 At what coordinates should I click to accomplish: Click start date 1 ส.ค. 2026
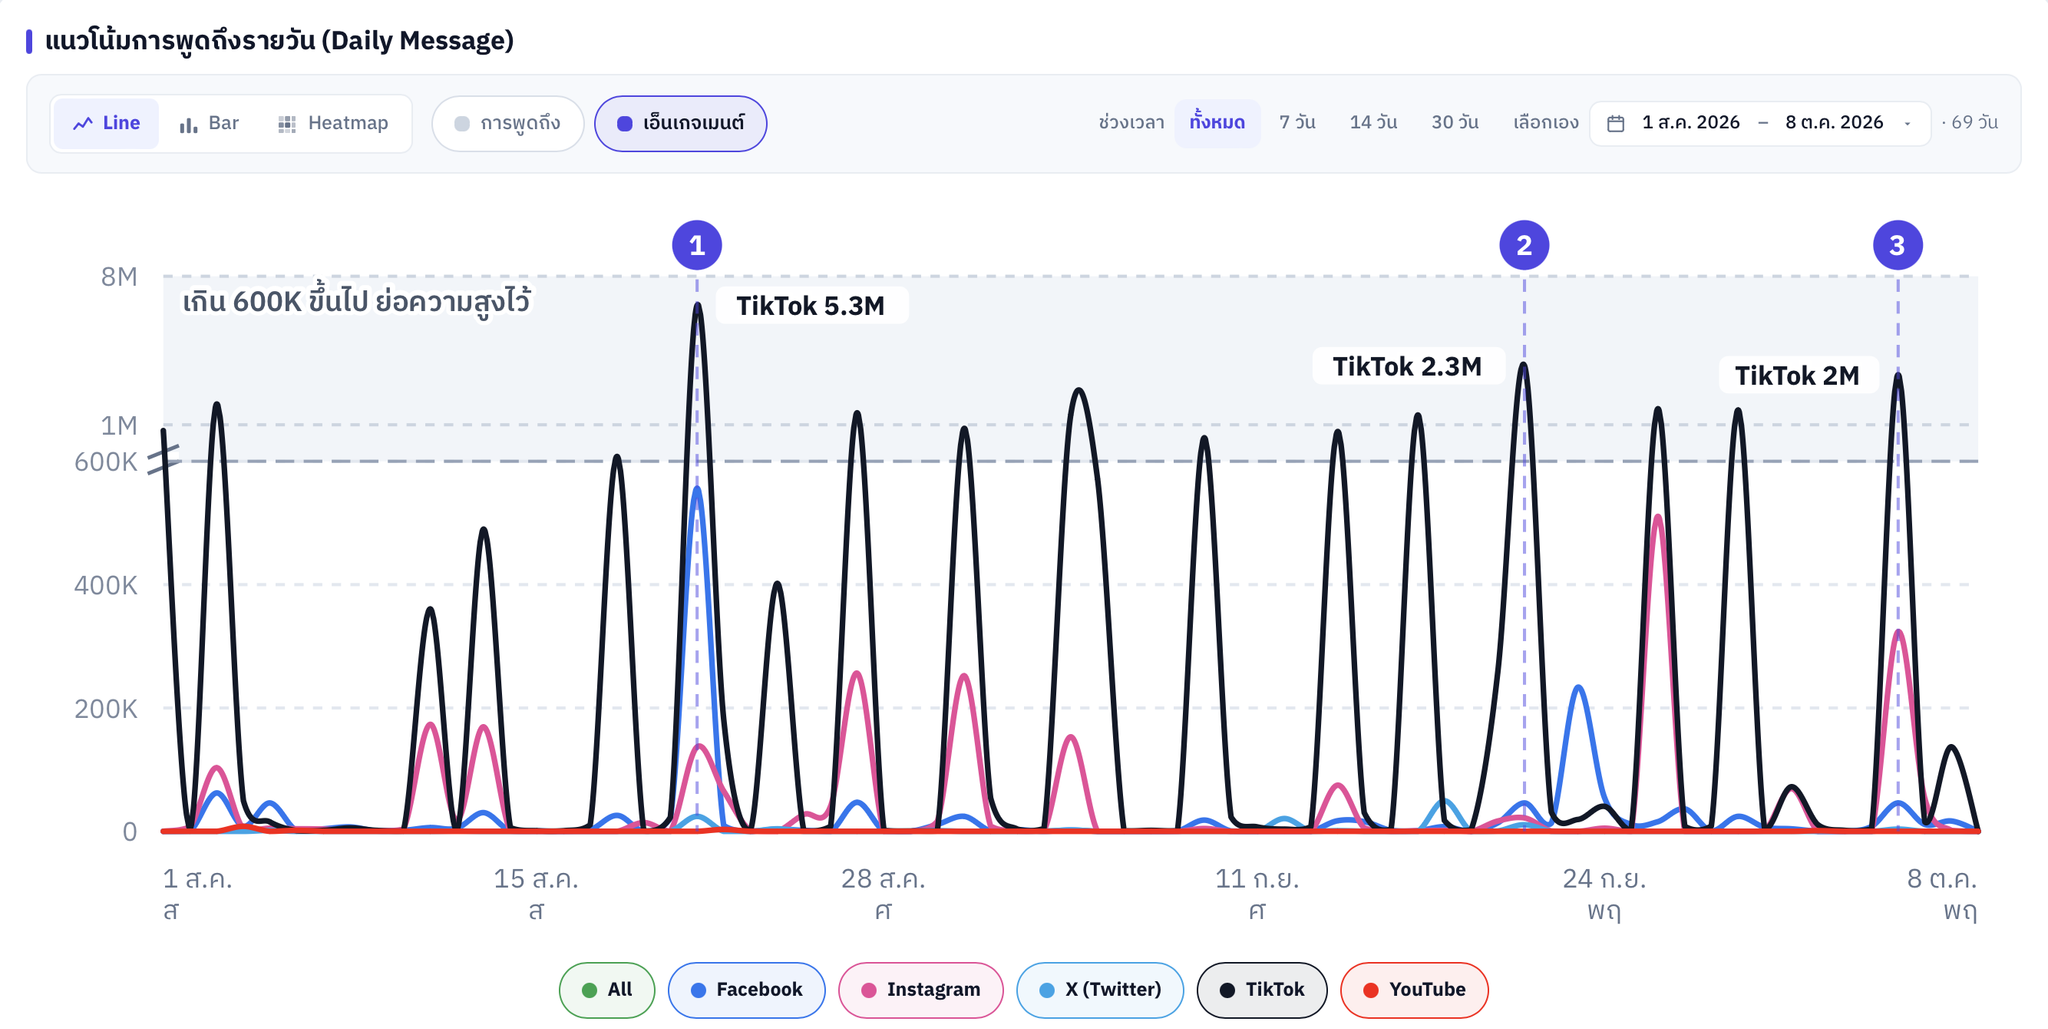click(x=1691, y=122)
